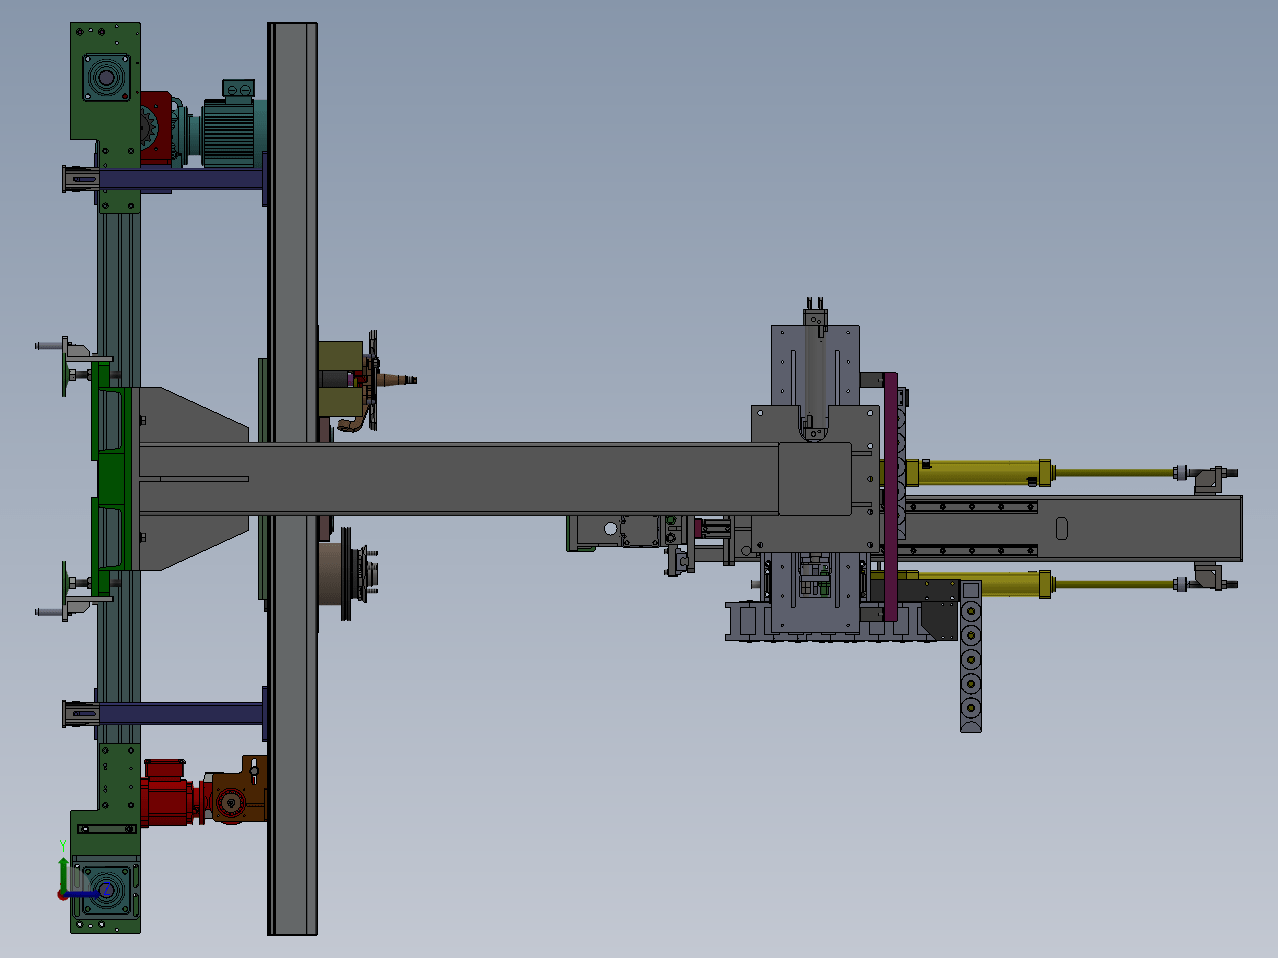The width and height of the screenshot is (1278, 958).
Task: Click the brown right-angle gearbox
Action: point(238,790)
